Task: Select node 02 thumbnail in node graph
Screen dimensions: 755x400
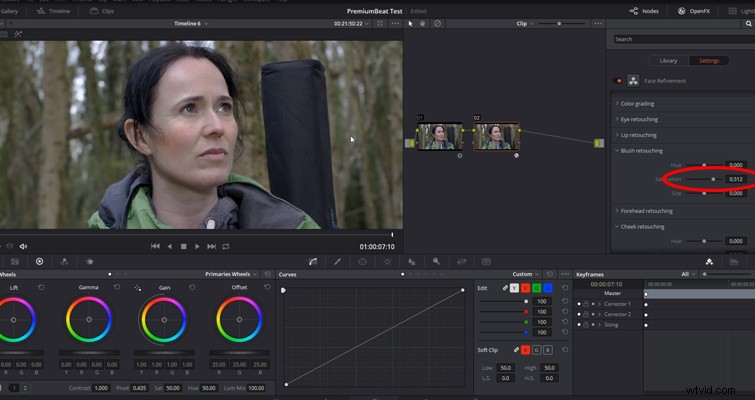Action: [496, 136]
